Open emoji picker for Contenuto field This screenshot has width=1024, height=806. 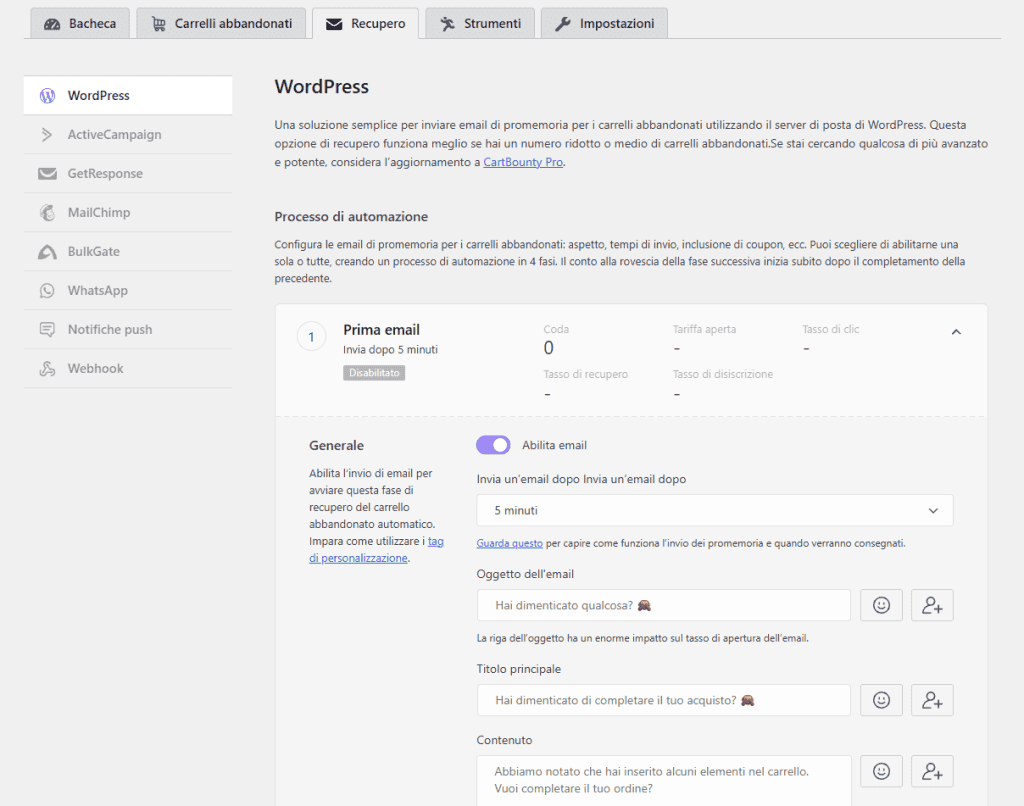[881, 771]
